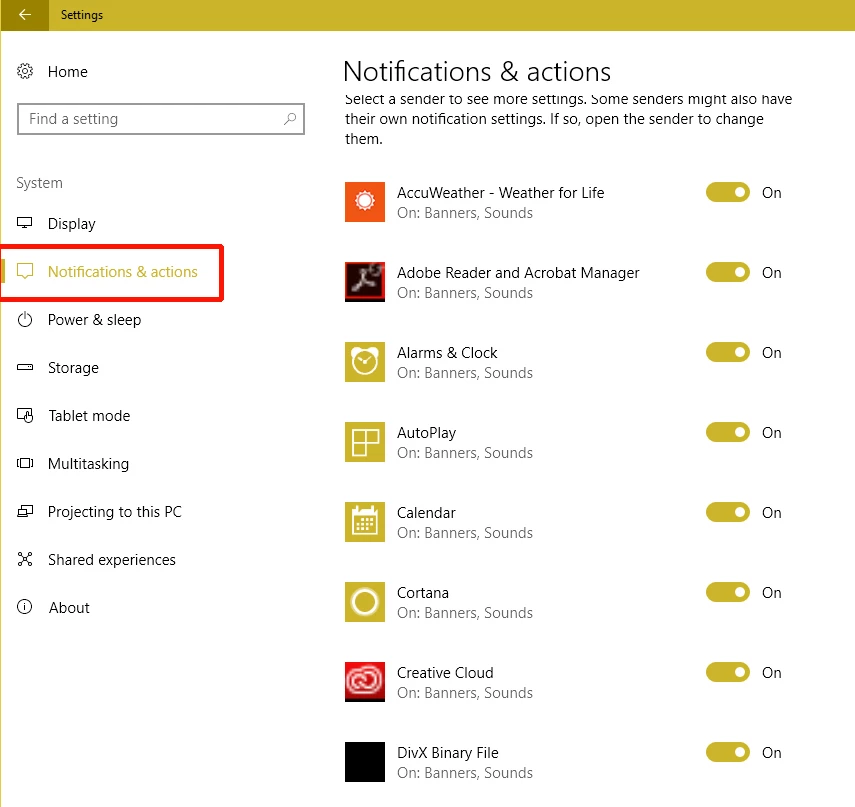
Task: Click the AccuWeather orange sun icon
Action: coord(365,202)
